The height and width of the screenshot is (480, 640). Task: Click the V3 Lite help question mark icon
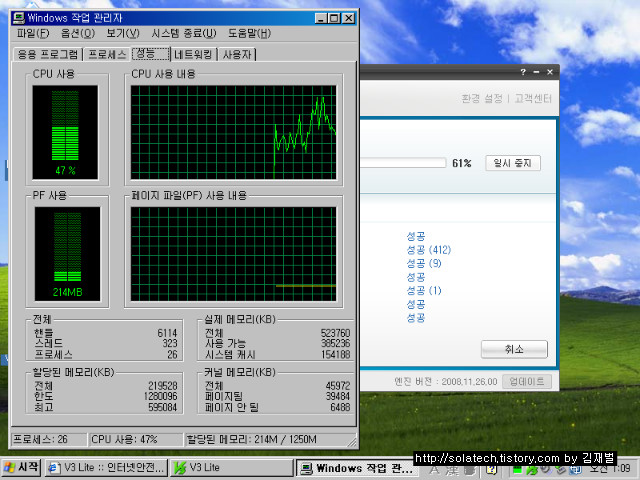pyautogui.click(x=523, y=72)
